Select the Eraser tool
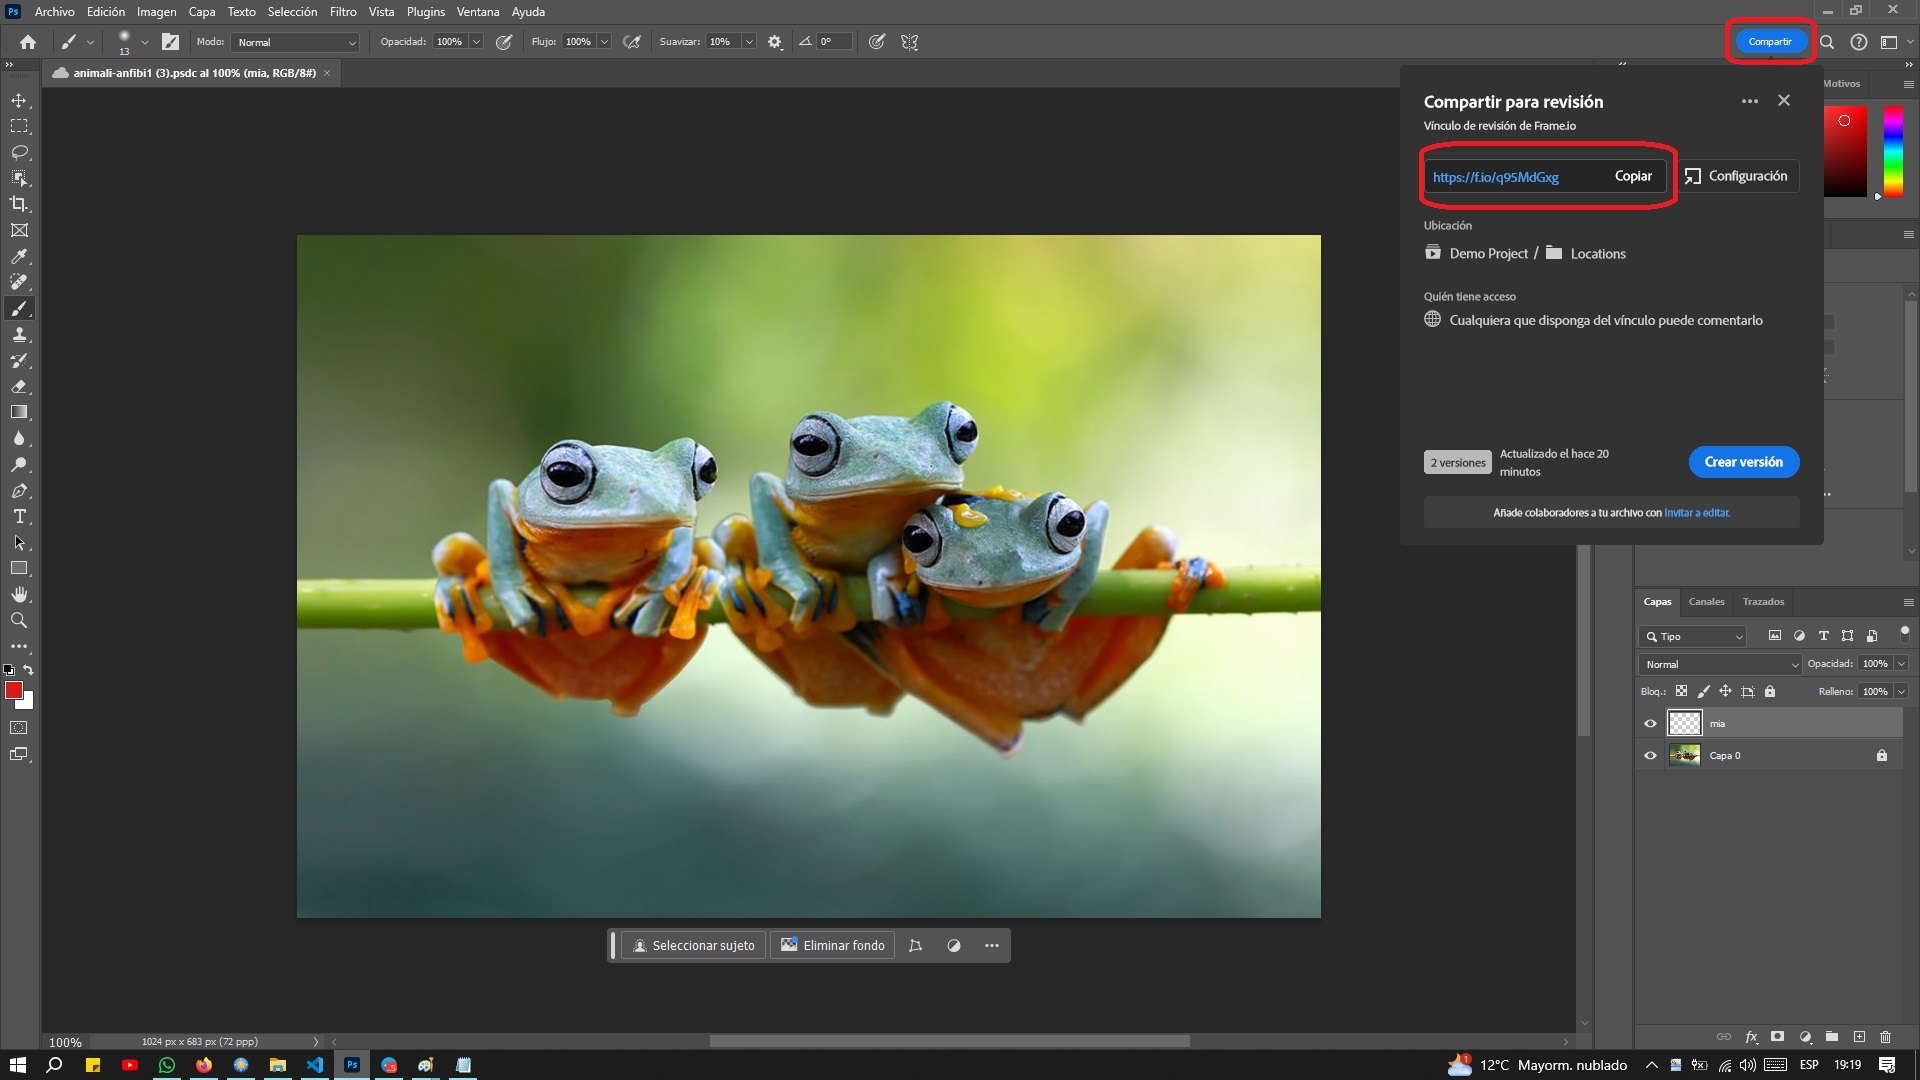 click(x=19, y=387)
